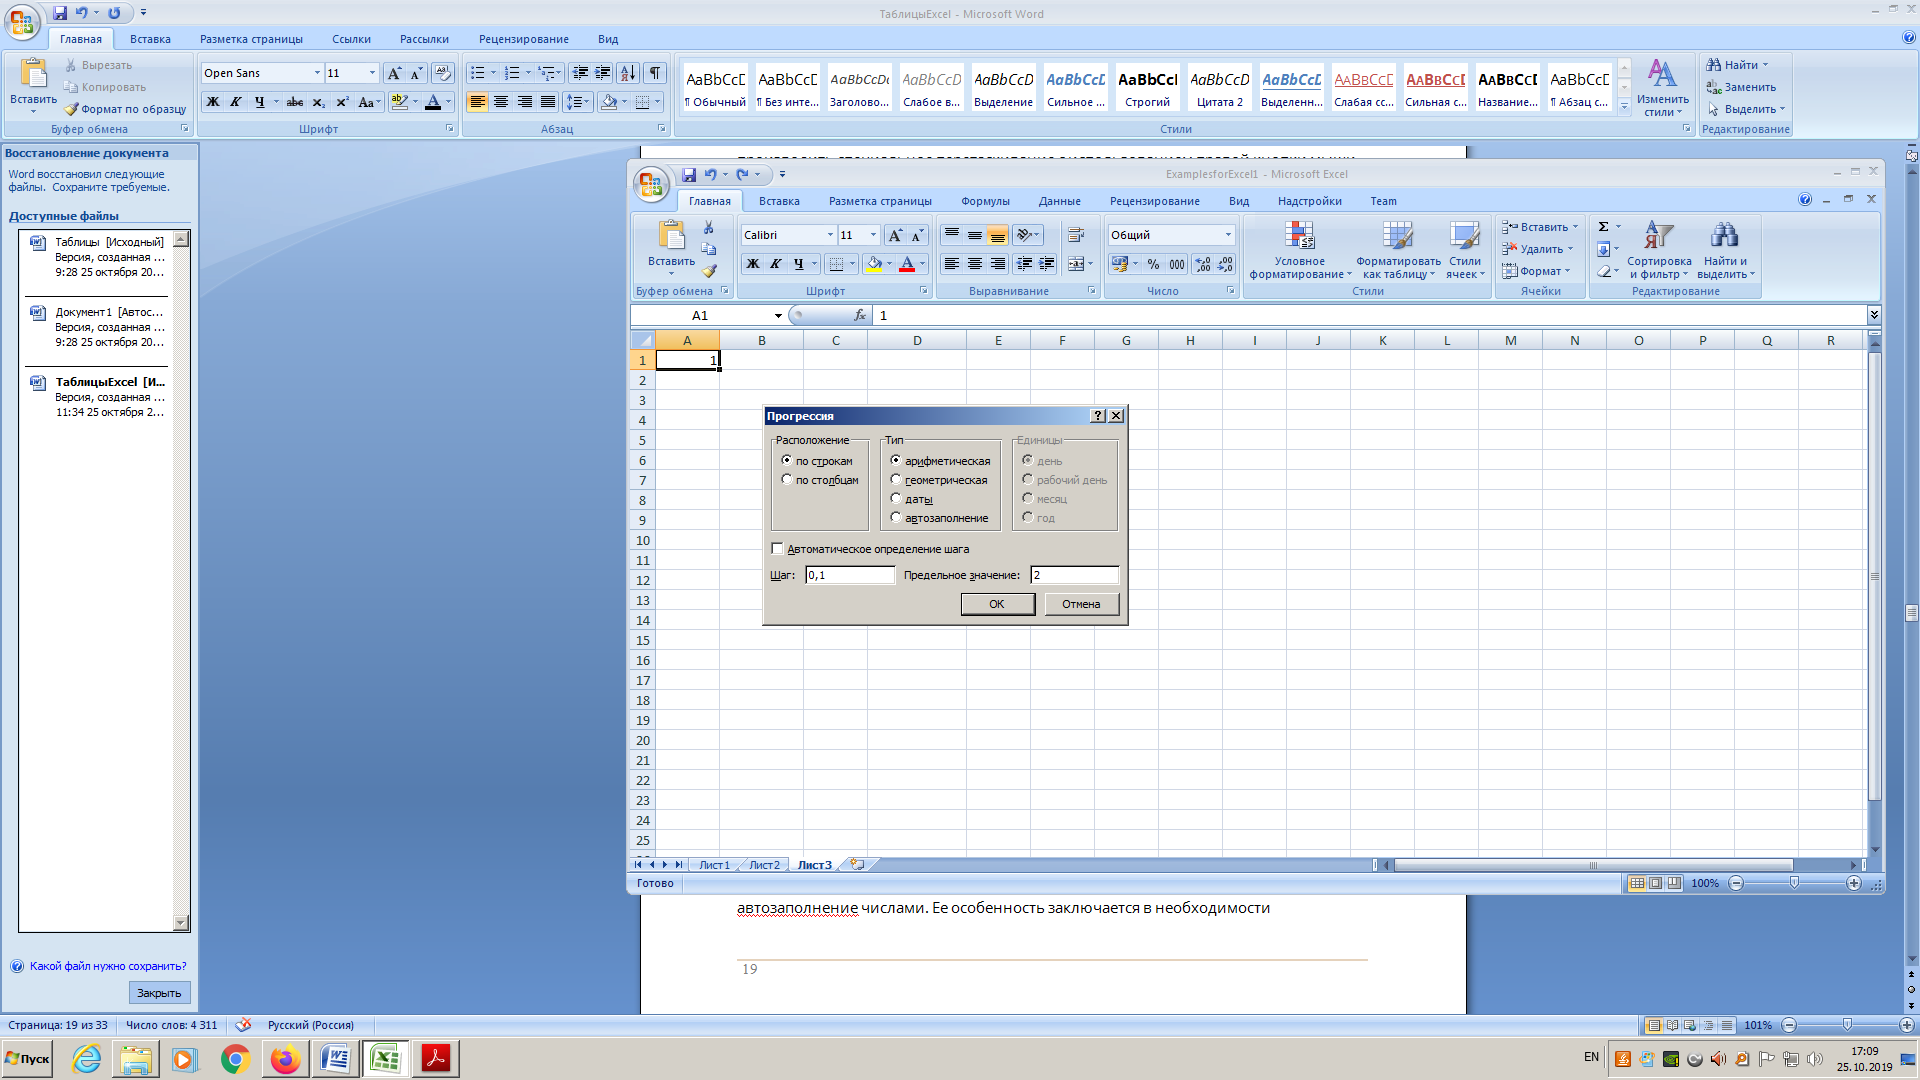Screen dimensions: 1920x1080
Task: Click 'Закрыть' in recovery pane
Action: point(159,993)
